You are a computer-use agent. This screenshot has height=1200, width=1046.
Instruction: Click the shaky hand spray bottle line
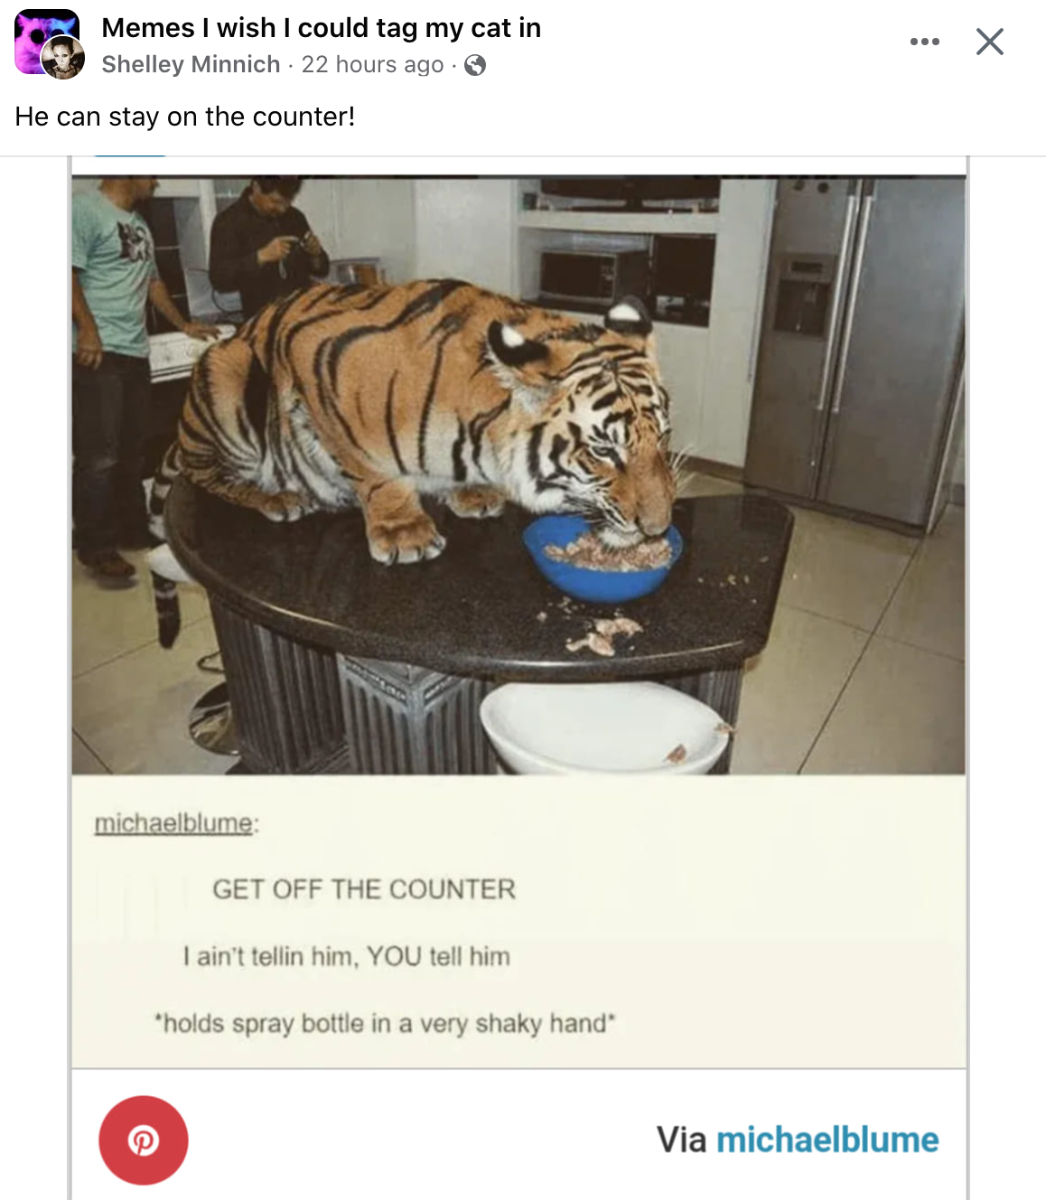[385, 1023]
